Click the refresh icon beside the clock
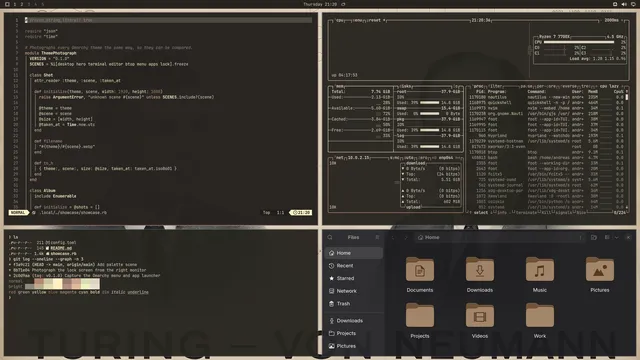This screenshot has width=640, height=360. (x=343, y=4)
